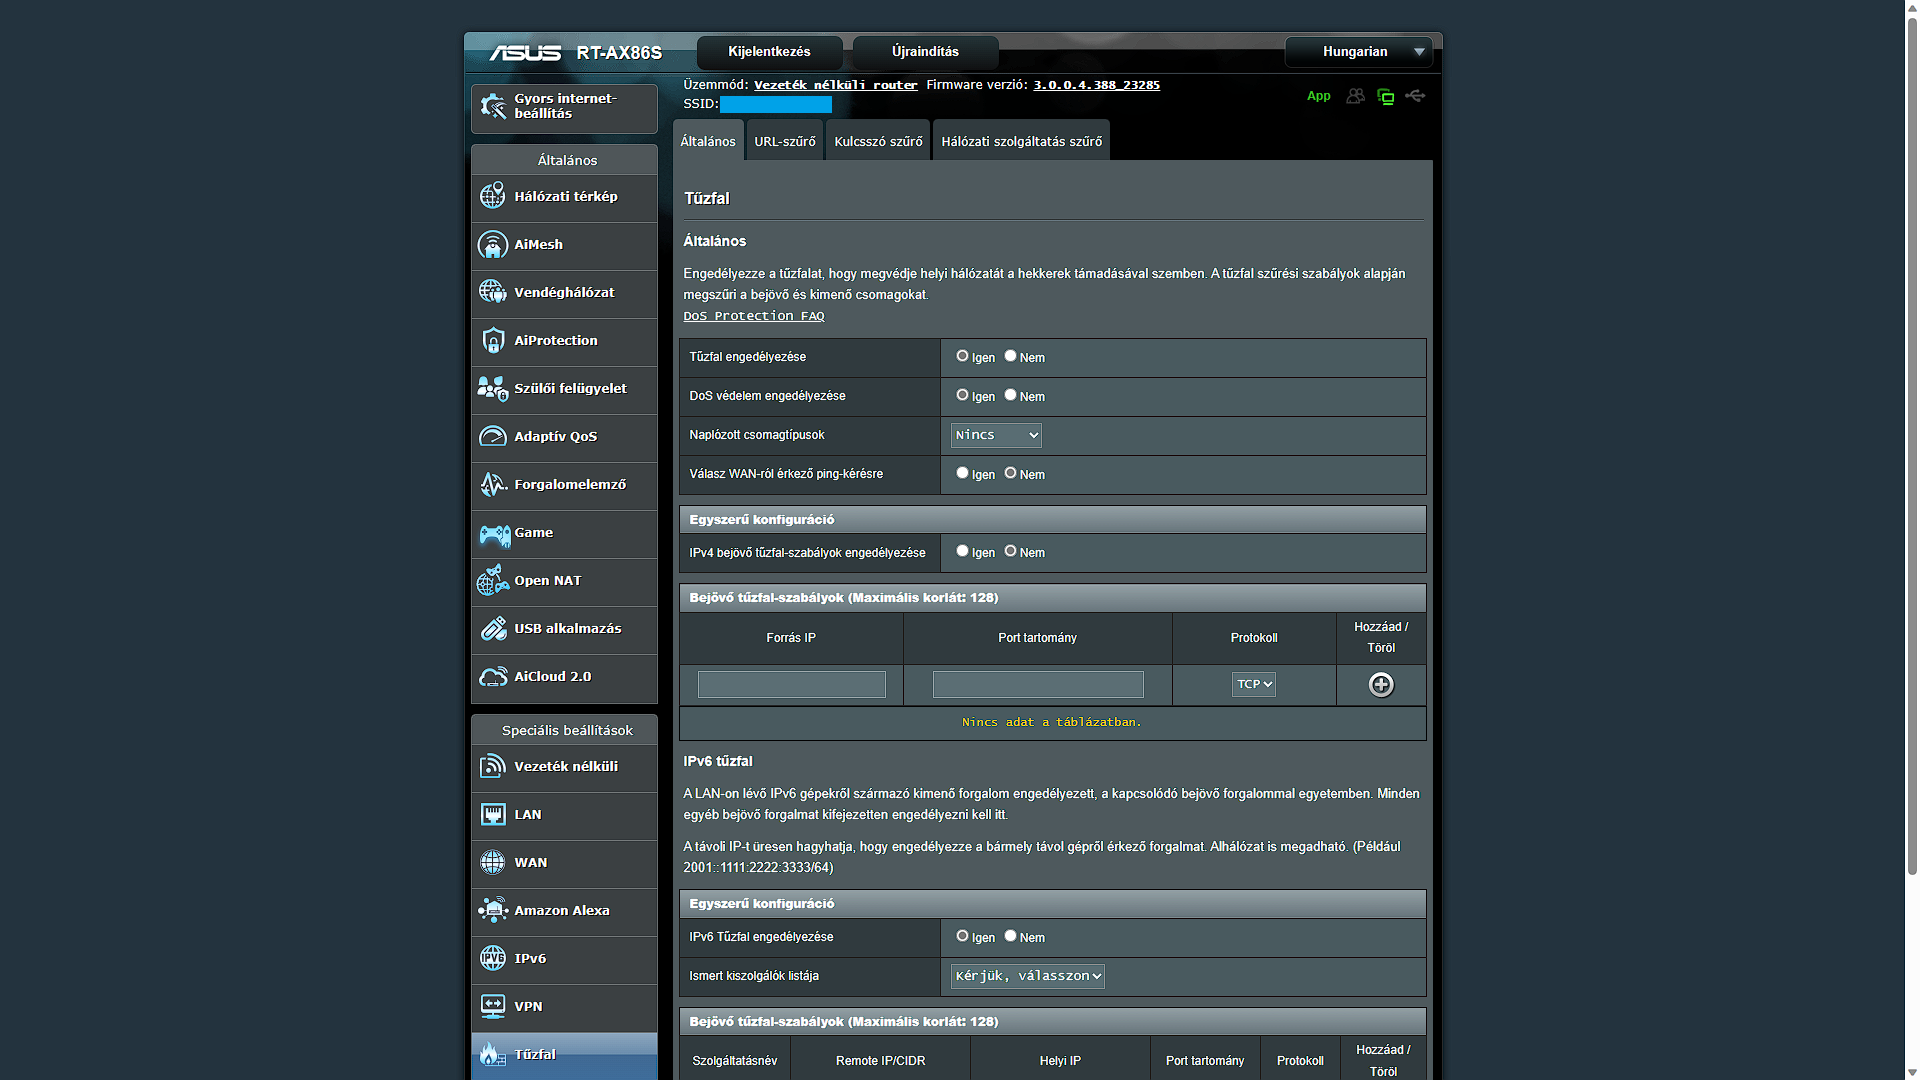
Task: Open the Naplózott csomagtípusok dropdown
Action: 996,435
